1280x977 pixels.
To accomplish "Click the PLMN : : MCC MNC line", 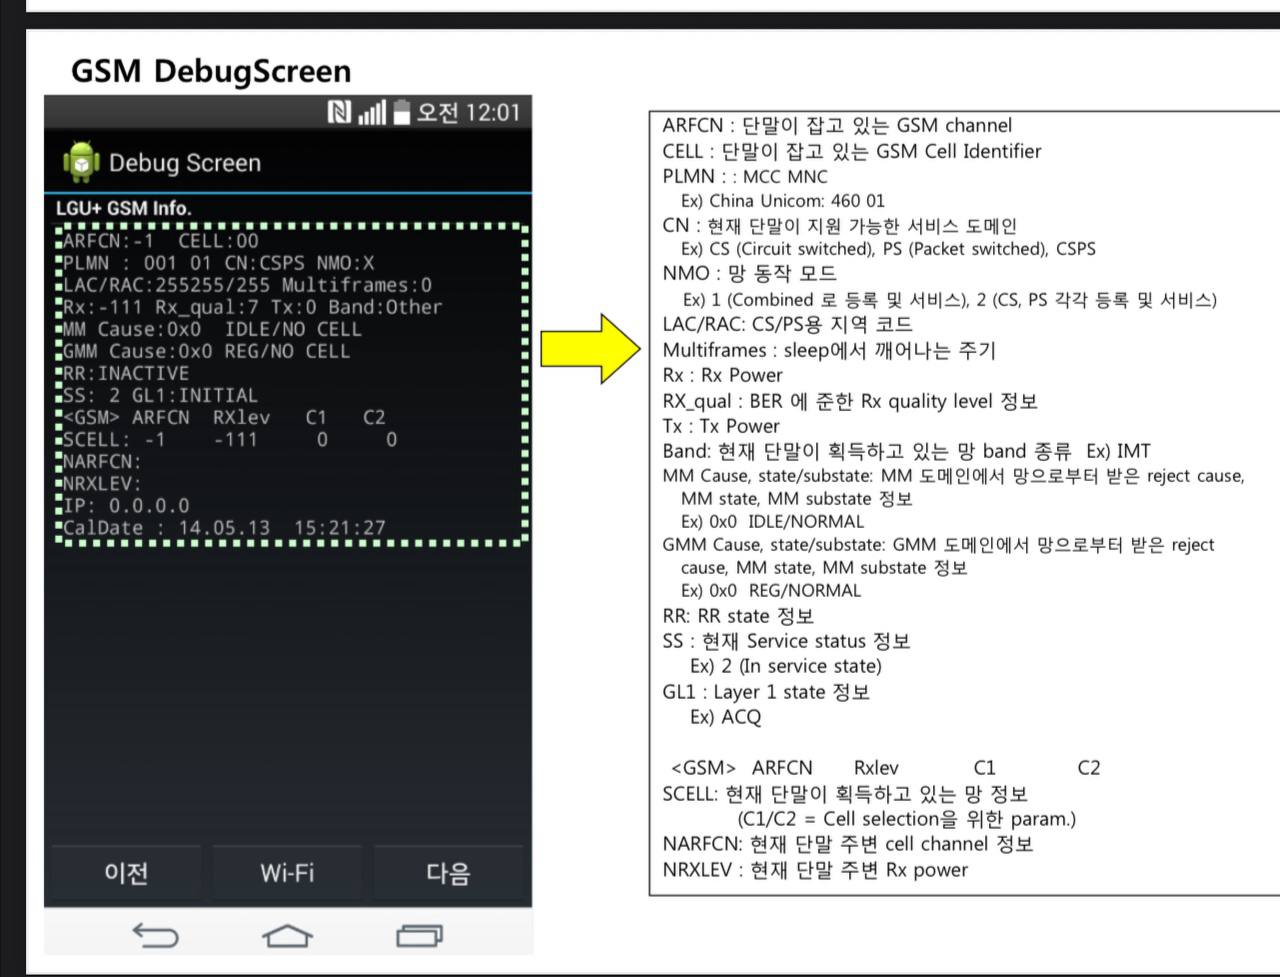I will coord(745,176).
